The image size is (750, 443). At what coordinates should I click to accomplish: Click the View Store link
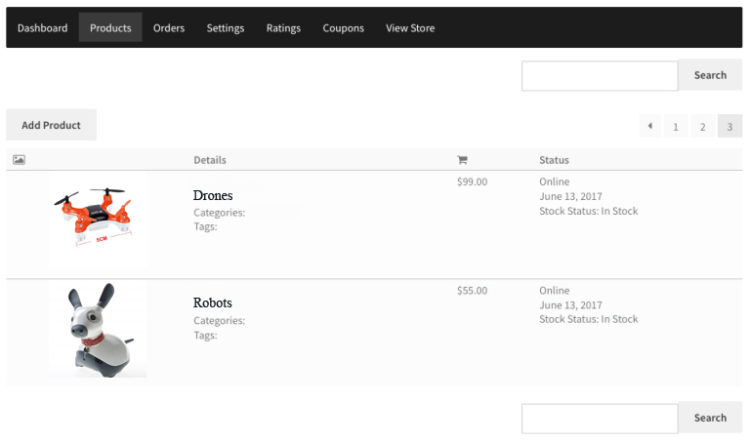coord(410,28)
